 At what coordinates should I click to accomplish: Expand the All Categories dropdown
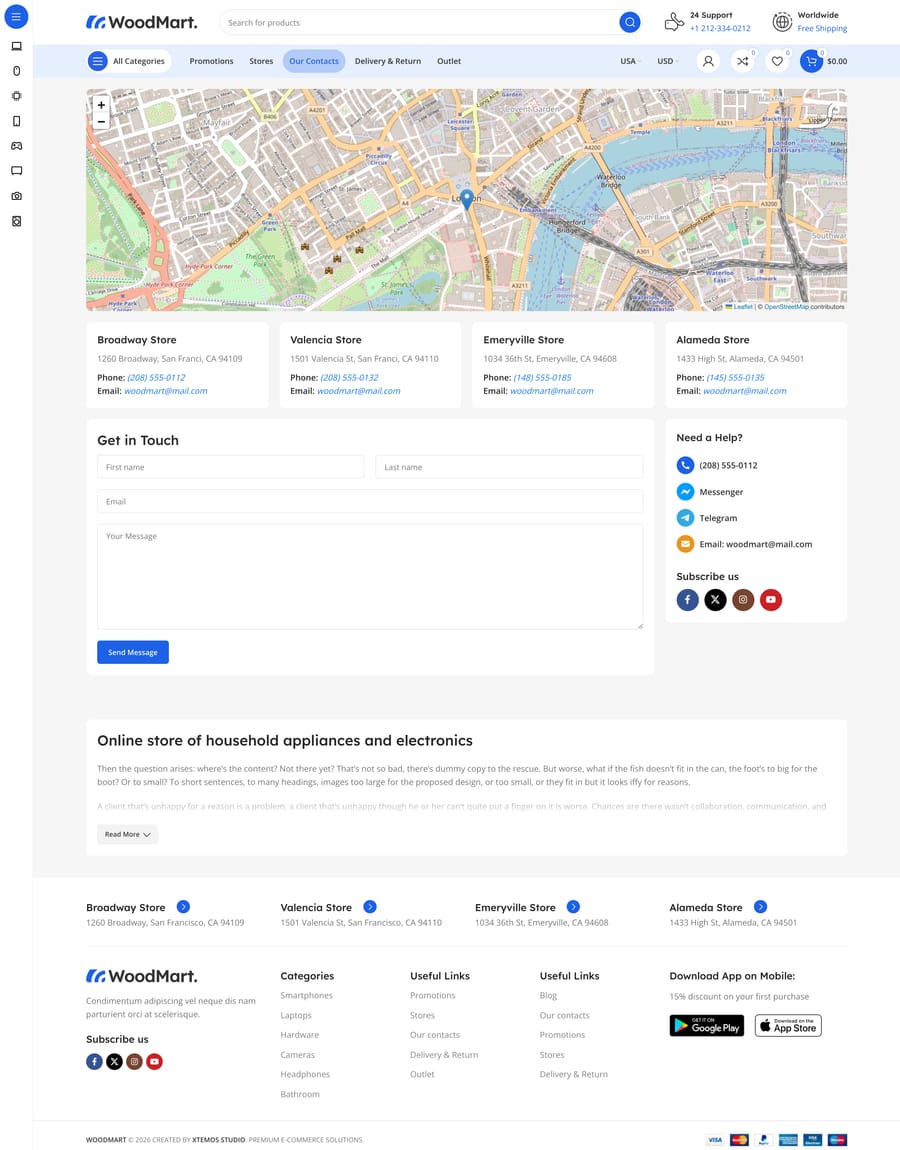pyautogui.click(x=128, y=61)
